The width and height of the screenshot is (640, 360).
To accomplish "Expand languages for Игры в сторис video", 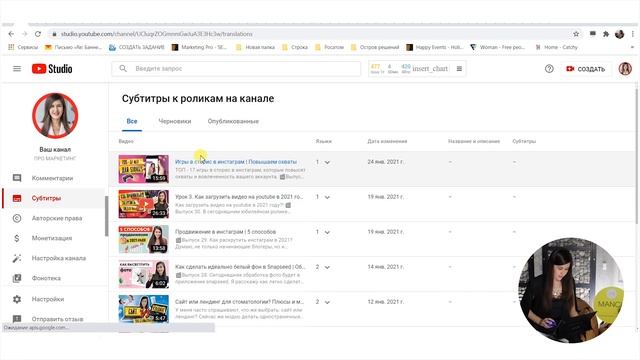I will [327, 162].
